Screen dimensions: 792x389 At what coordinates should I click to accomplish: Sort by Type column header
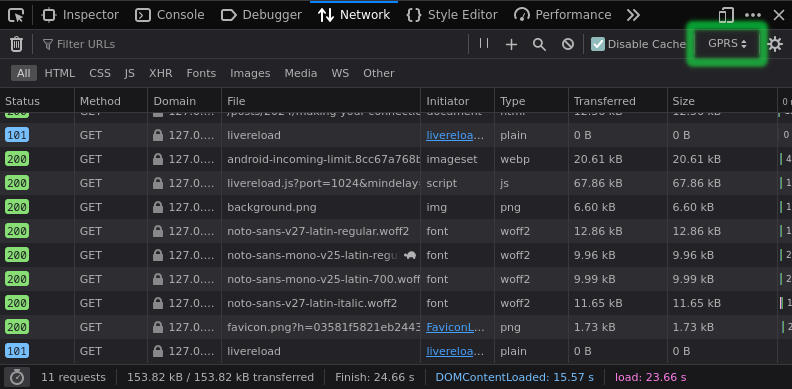pyautogui.click(x=531, y=101)
